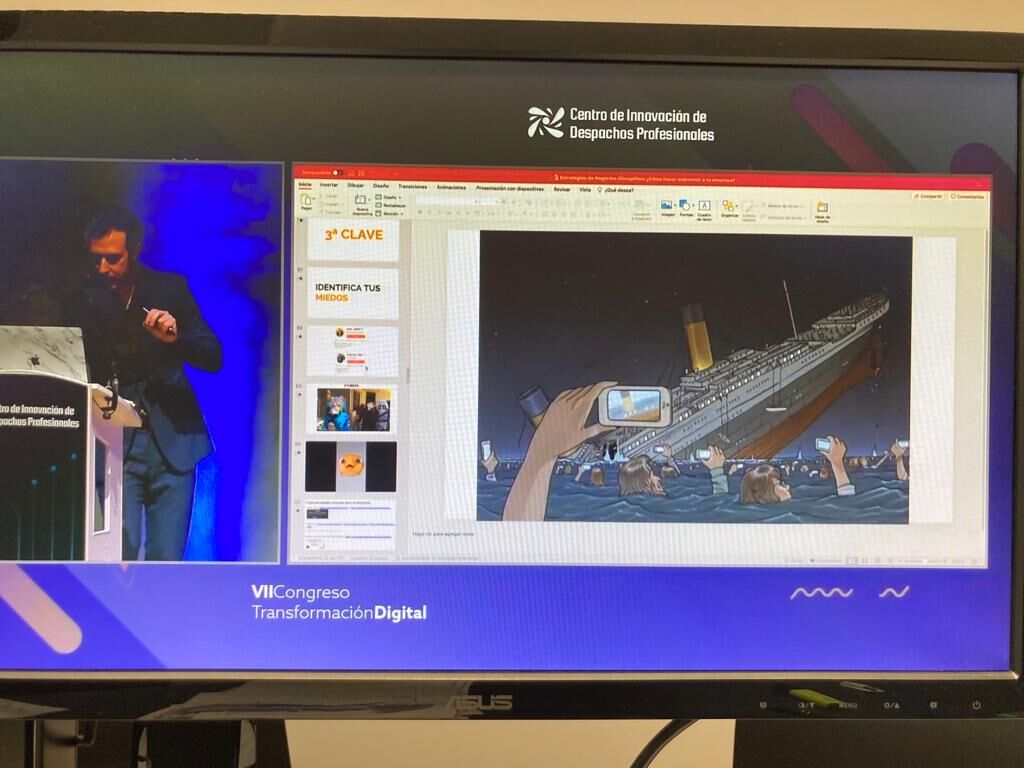
Task: Open the Diseño ribbon tab
Action: coord(381,186)
